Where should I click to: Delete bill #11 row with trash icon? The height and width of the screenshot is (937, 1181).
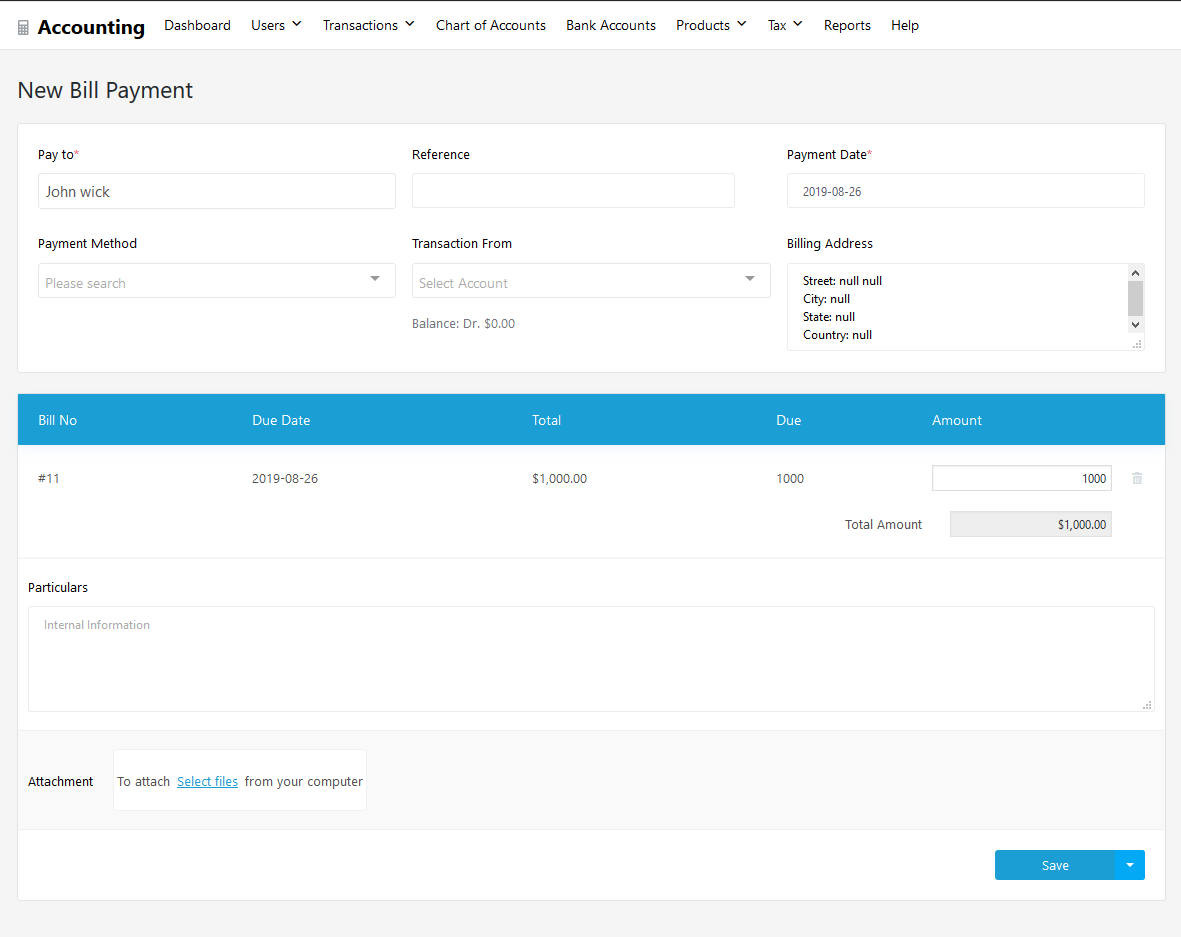1137,479
